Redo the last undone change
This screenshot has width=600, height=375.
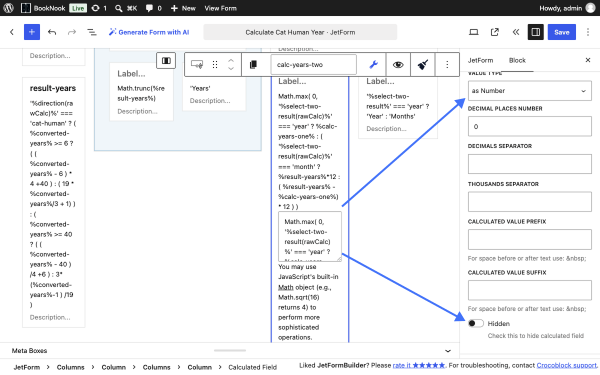[x=72, y=32]
